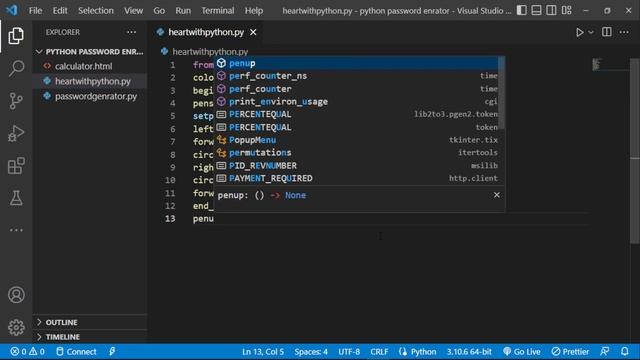Viewport: 640px width, 360px height.
Task: Select the heartwithpython.py editor tab
Action: [206, 32]
